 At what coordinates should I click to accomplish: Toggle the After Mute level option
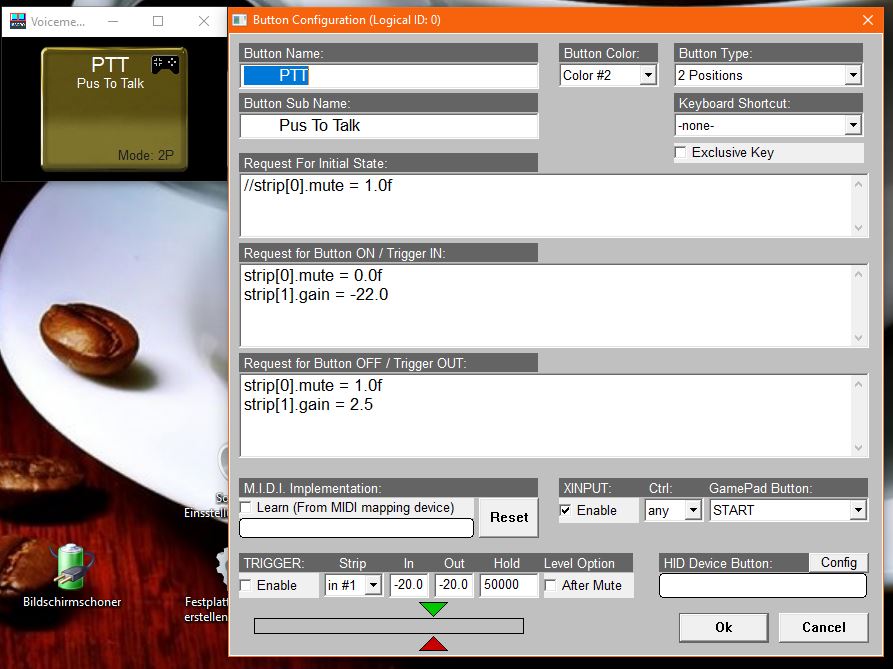[x=550, y=585]
